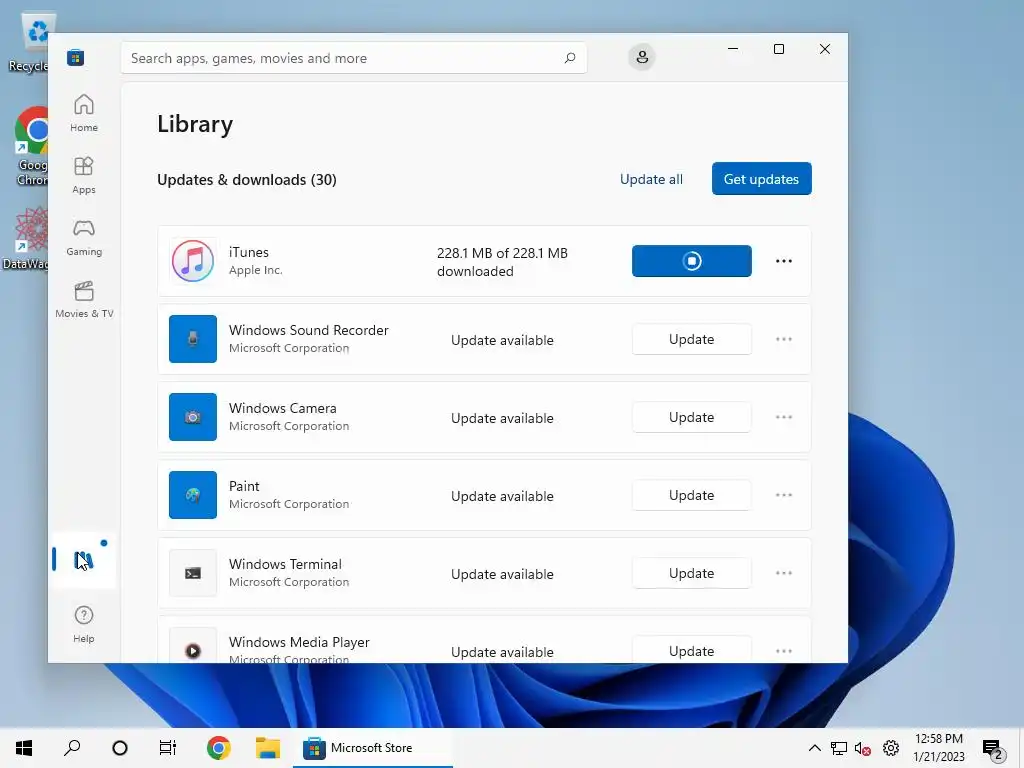This screenshot has height=768, width=1024.
Task: Open more options for iTunes
Action: [784, 261]
